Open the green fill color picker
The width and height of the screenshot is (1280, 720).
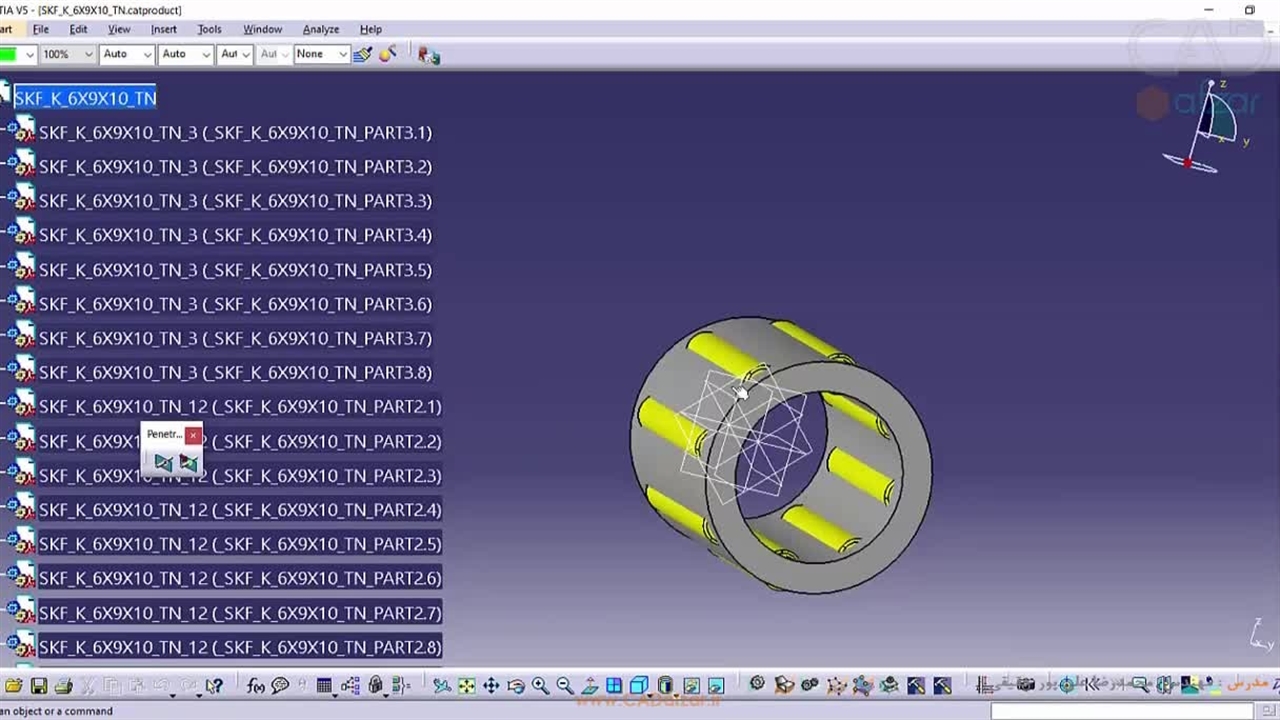pyautogui.click(x=29, y=54)
